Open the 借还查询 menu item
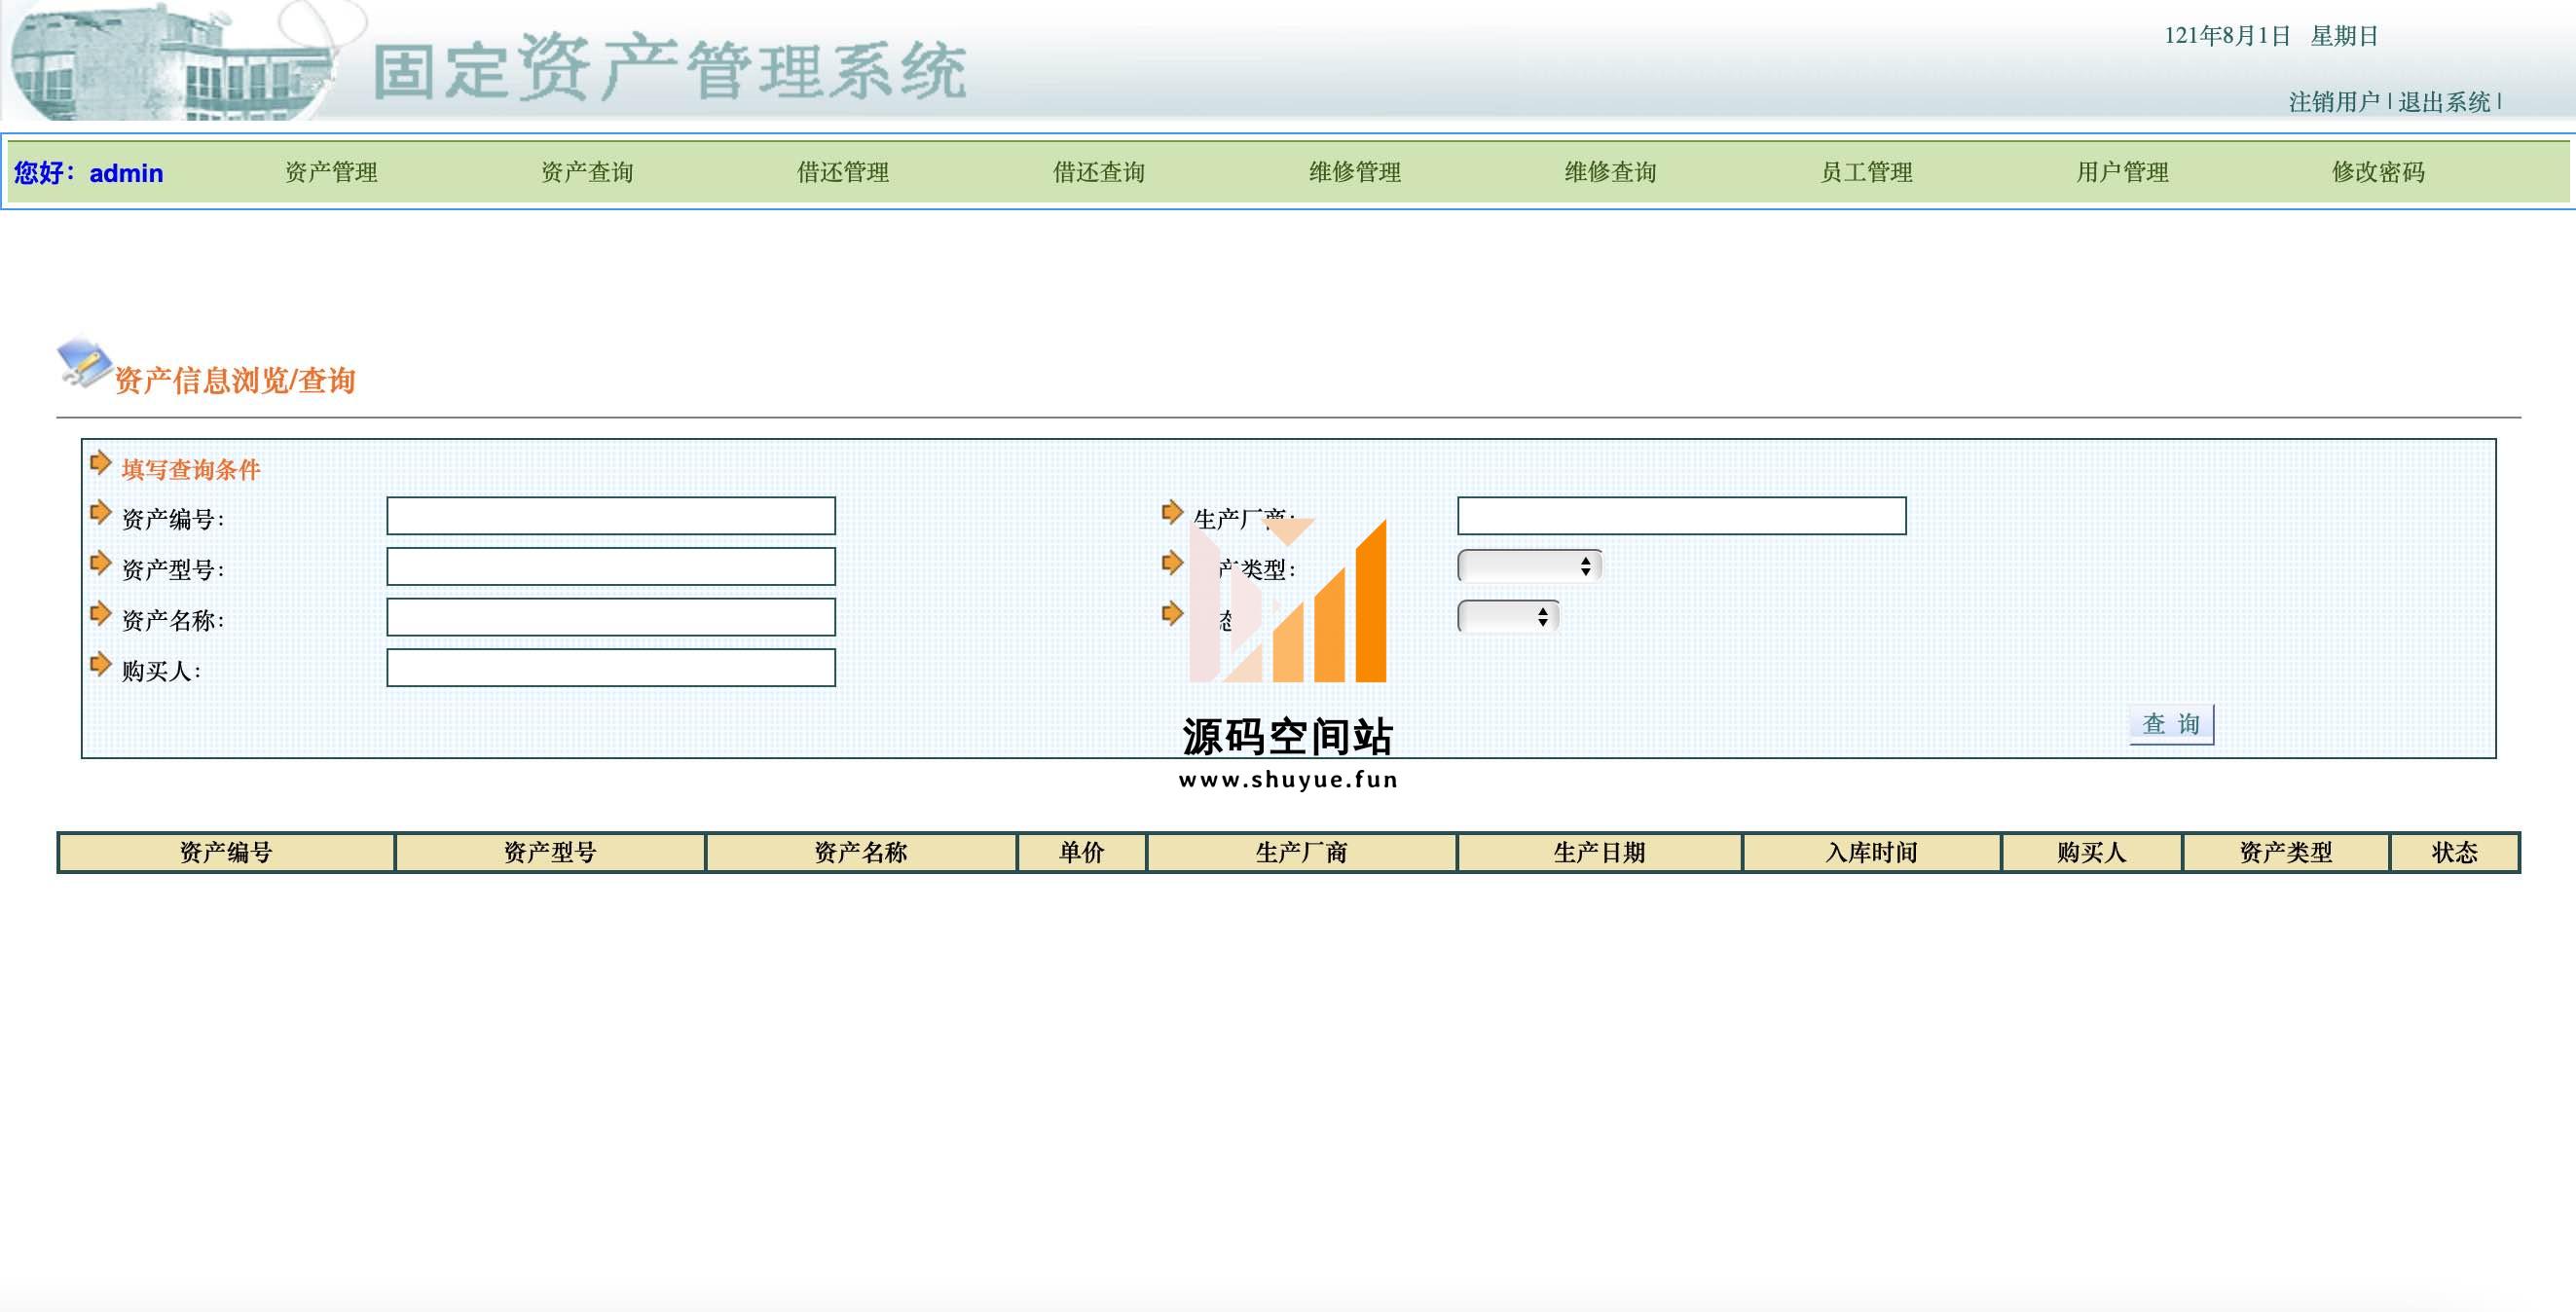This screenshot has width=2576, height=1312. point(1098,172)
